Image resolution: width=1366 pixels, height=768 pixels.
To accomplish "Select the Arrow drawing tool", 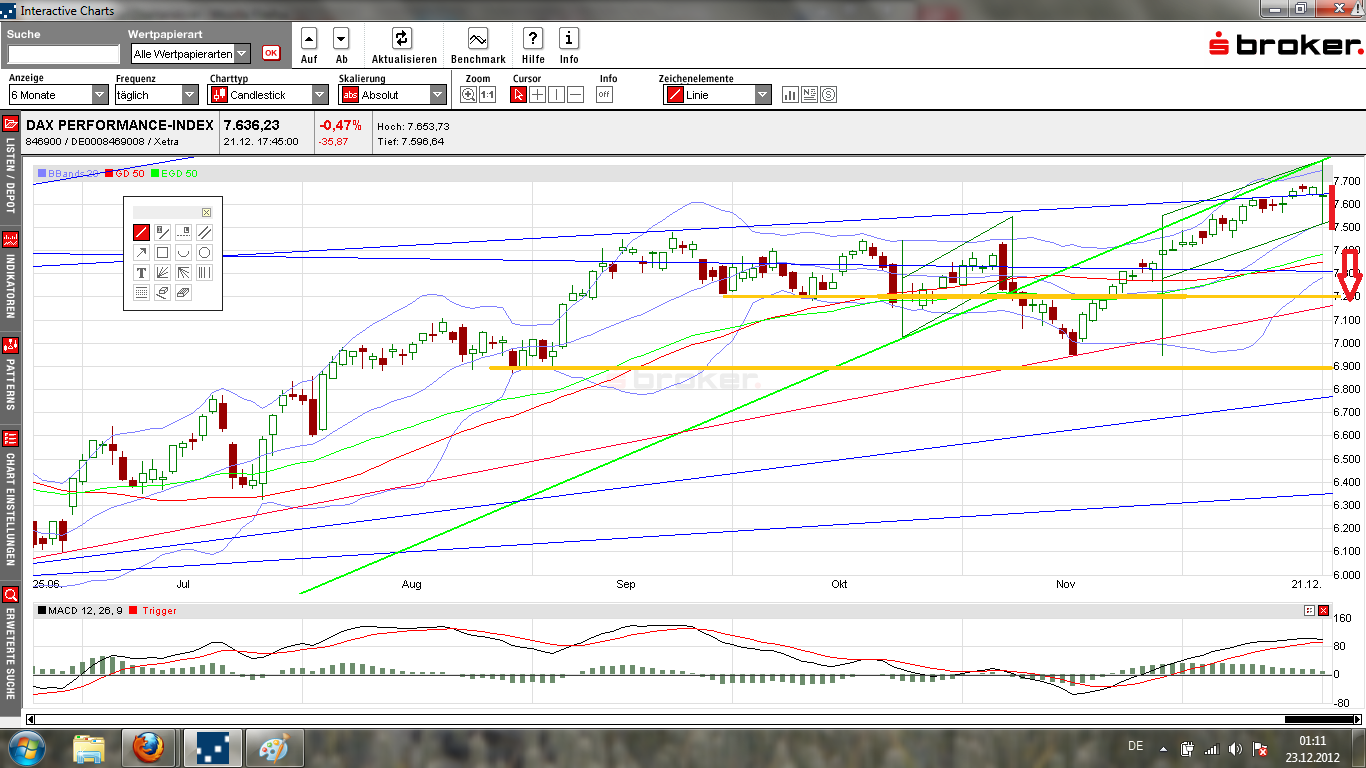I will 141,253.
